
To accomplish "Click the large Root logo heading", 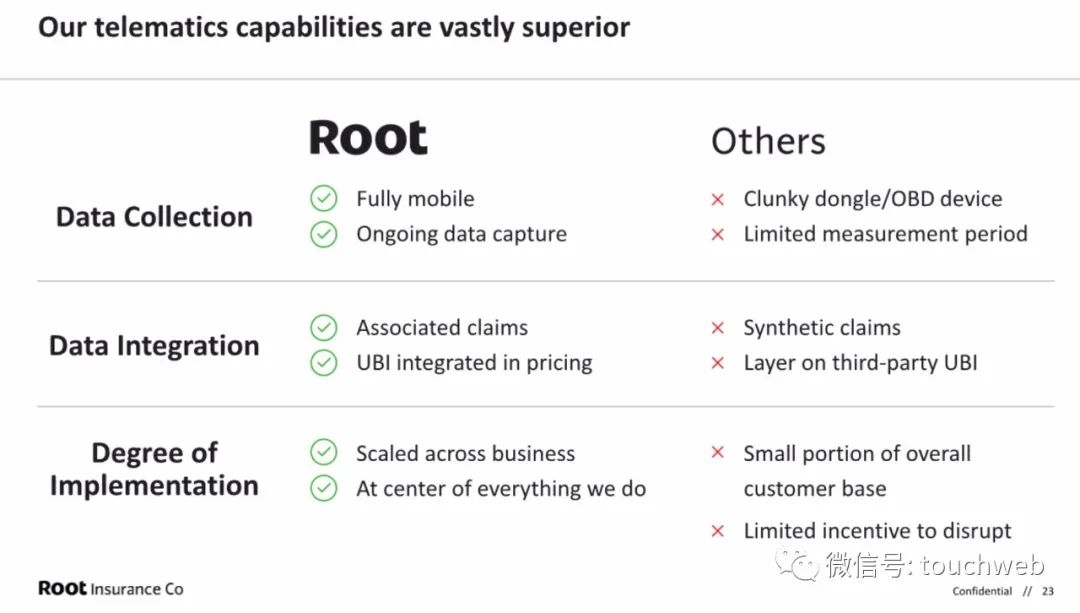I will 368,138.
